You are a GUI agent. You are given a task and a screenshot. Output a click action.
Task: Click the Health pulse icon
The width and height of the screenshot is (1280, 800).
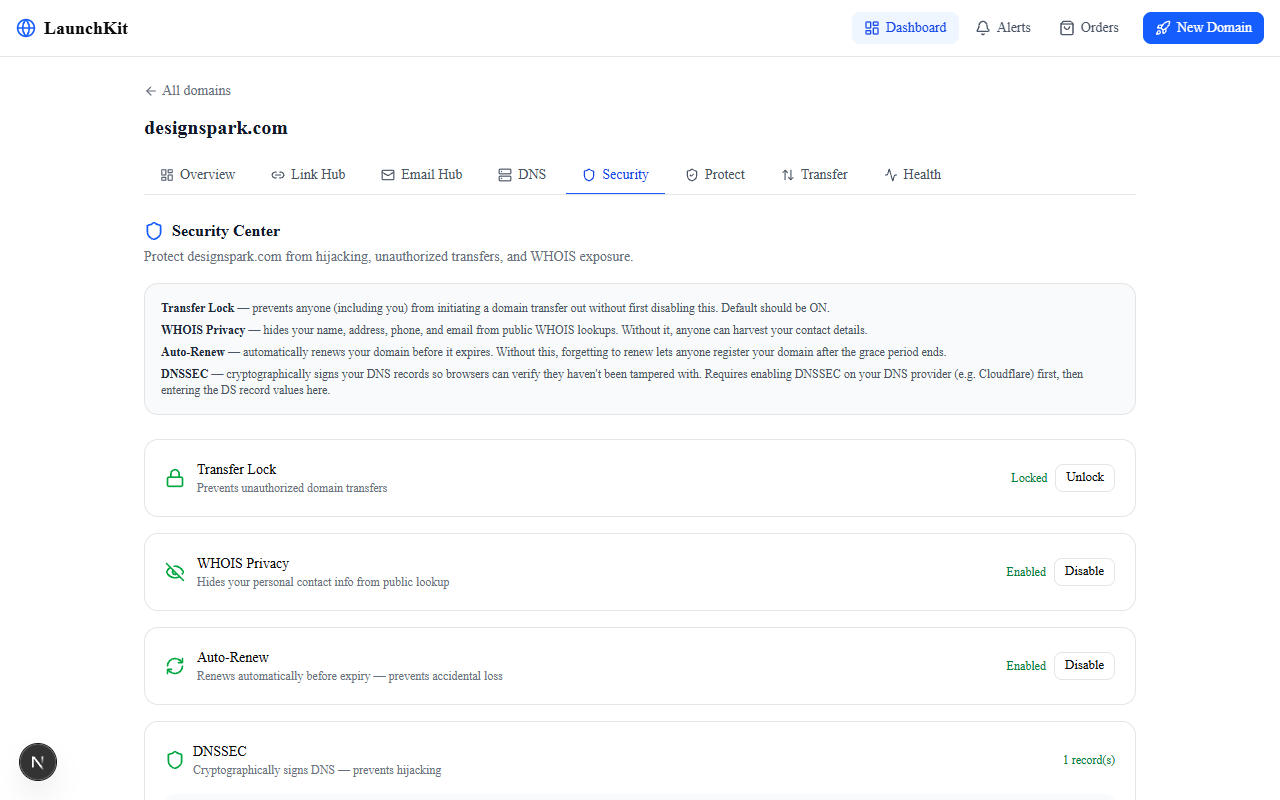pyautogui.click(x=891, y=175)
